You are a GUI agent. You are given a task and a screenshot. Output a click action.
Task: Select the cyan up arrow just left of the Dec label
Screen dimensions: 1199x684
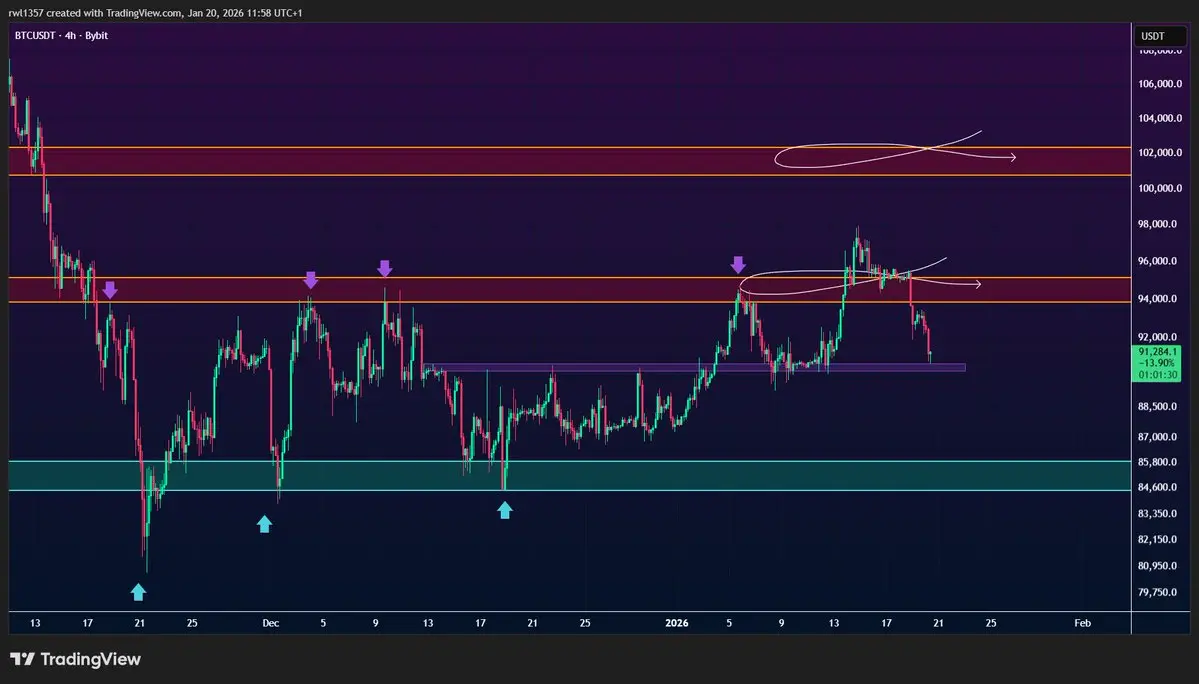tap(264, 524)
